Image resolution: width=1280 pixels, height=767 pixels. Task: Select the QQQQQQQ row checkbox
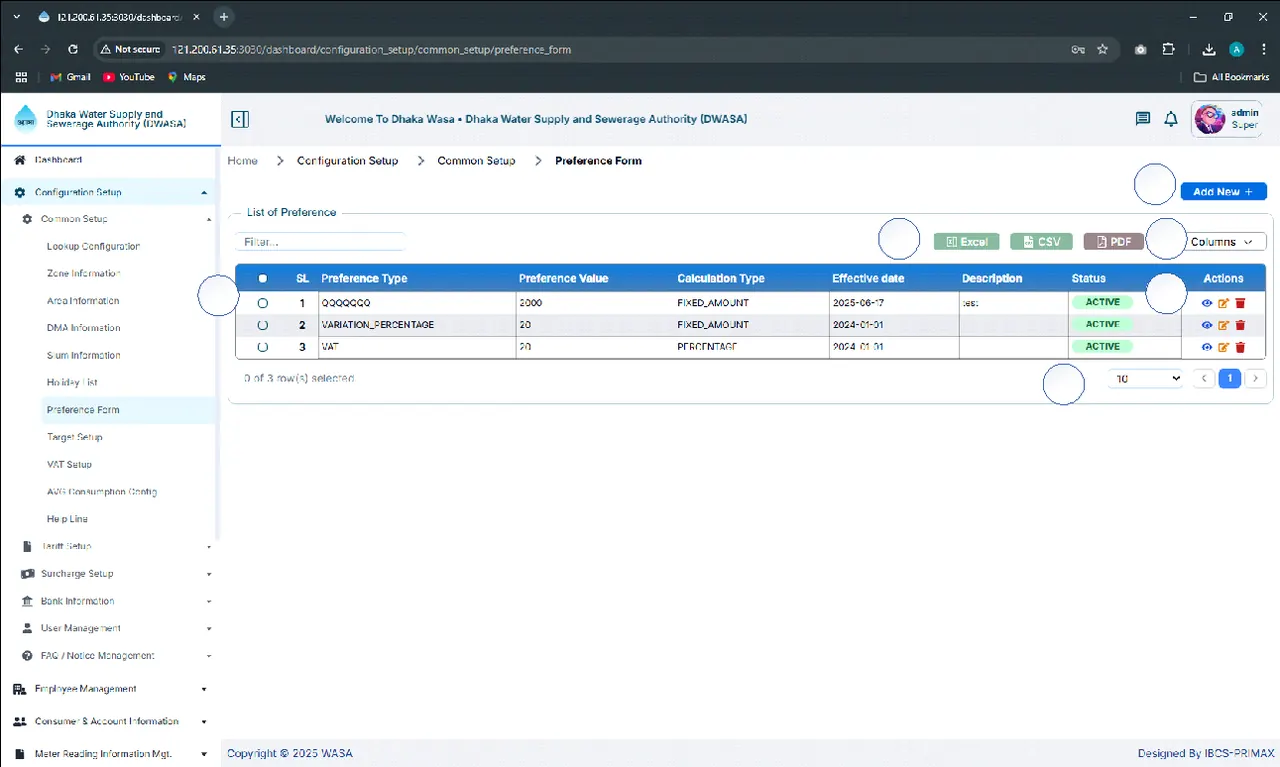click(263, 303)
